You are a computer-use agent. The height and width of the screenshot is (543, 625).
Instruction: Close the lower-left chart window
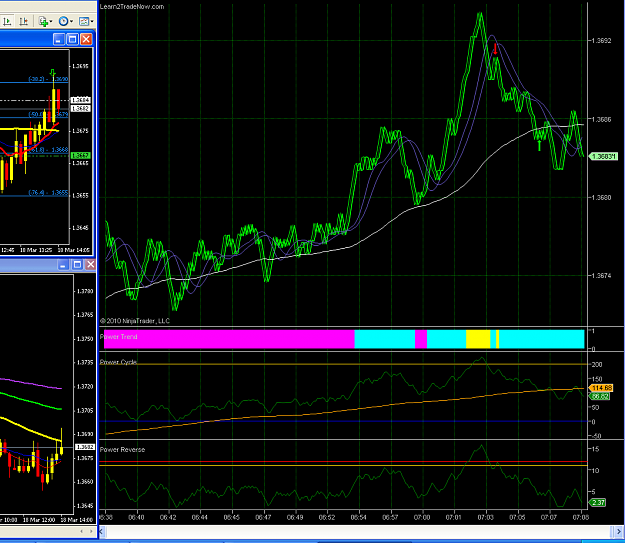pos(90,265)
